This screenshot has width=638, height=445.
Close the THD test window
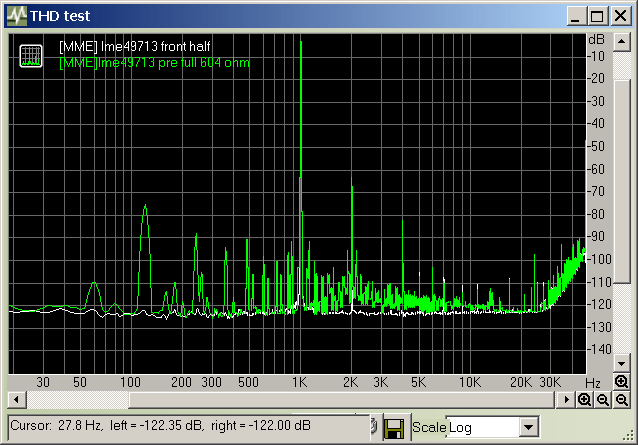(621, 16)
